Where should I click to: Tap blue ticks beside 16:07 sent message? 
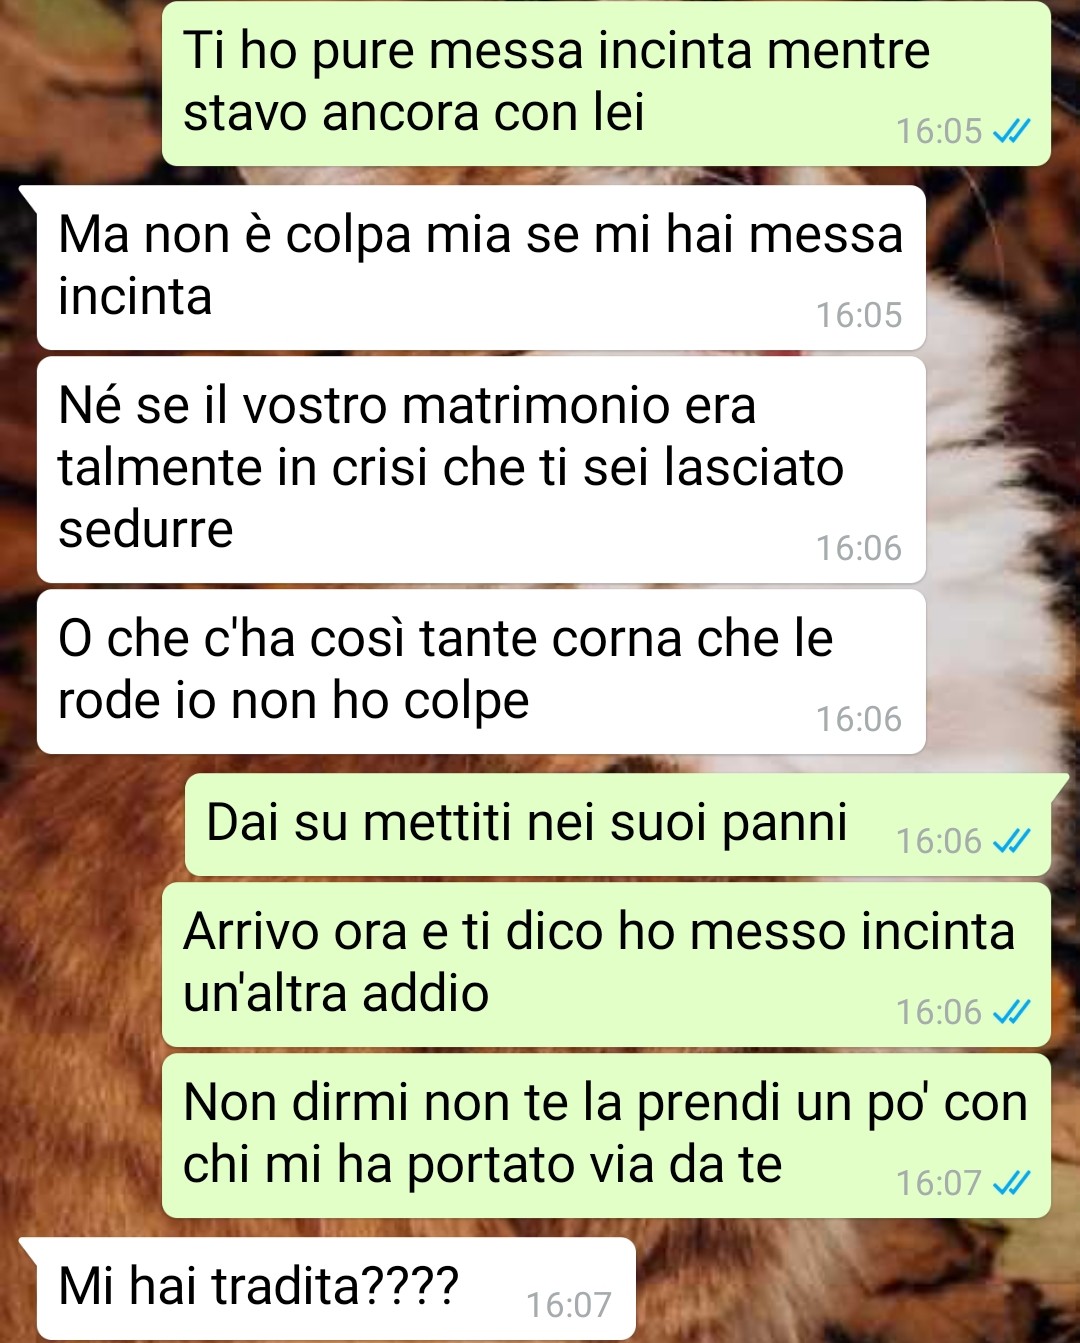pos(1011,1183)
